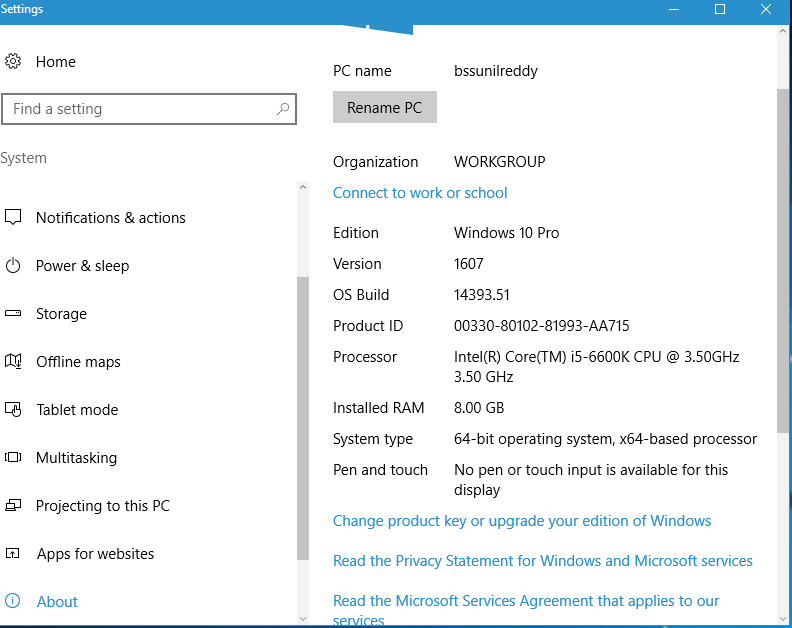The image size is (792, 628).
Task: Select edition text Windows 10 Pro
Action: (x=506, y=233)
